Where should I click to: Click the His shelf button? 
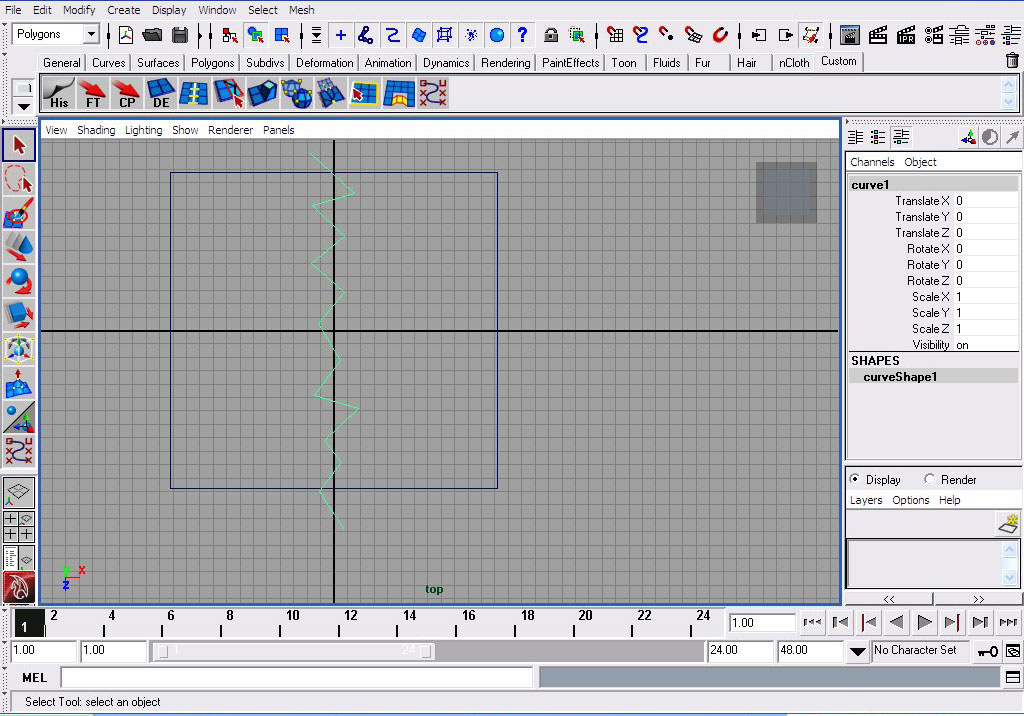pyautogui.click(x=59, y=93)
